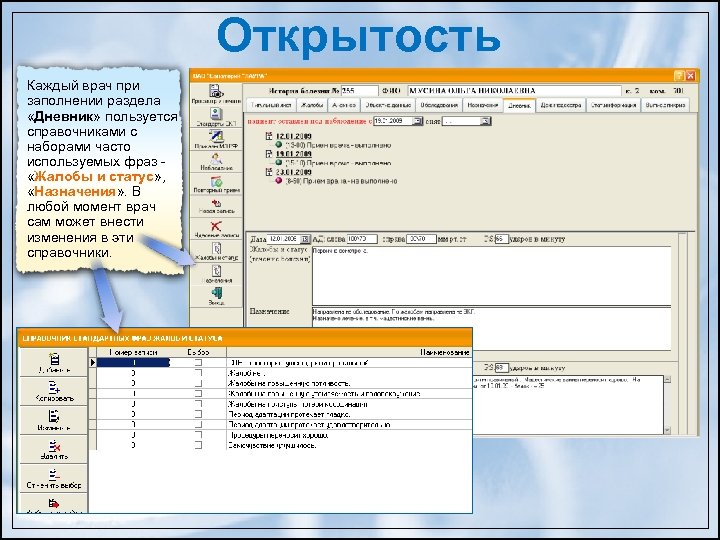This screenshot has width=720, height=540.
Task: Switch to the Статинформация tab
Action: [x=613, y=105]
